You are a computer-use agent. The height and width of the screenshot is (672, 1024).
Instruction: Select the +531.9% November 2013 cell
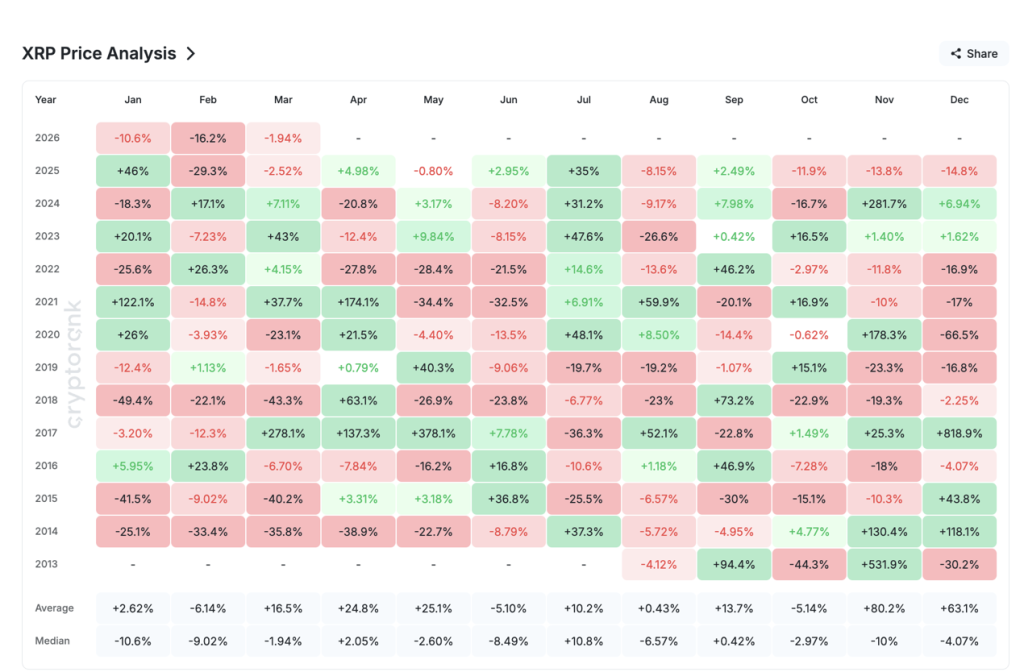884,564
